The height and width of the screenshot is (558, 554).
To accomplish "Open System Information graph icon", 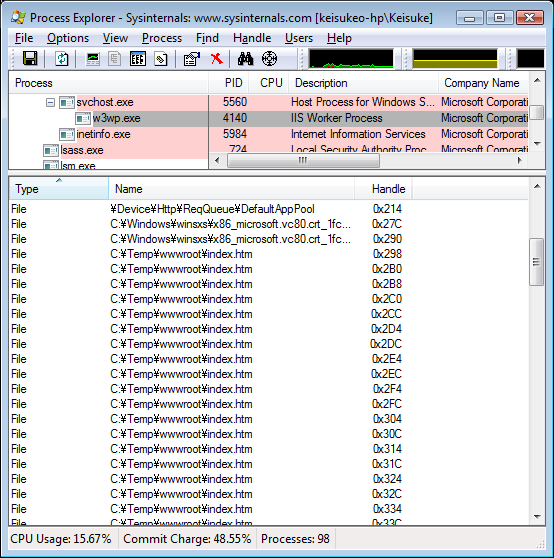I will point(93,59).
